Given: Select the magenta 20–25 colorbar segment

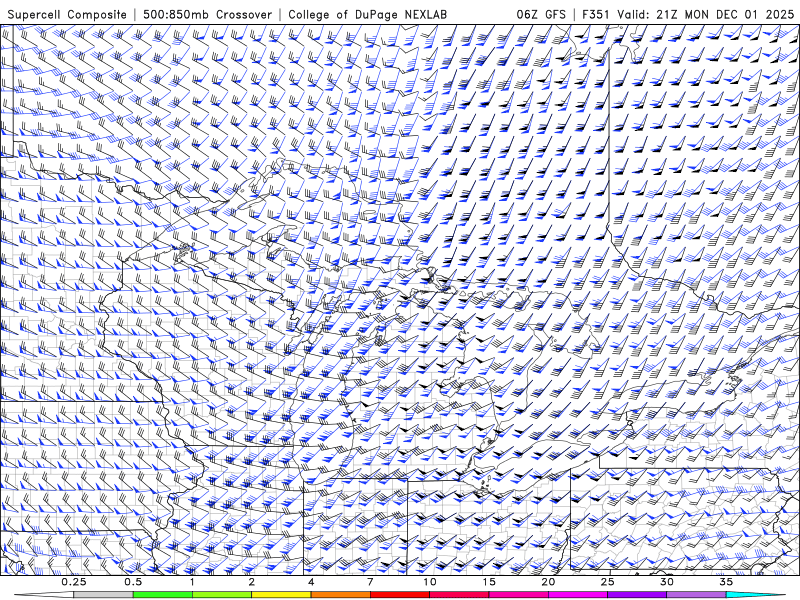Looking at the screenshot, I should pos(578,595).
